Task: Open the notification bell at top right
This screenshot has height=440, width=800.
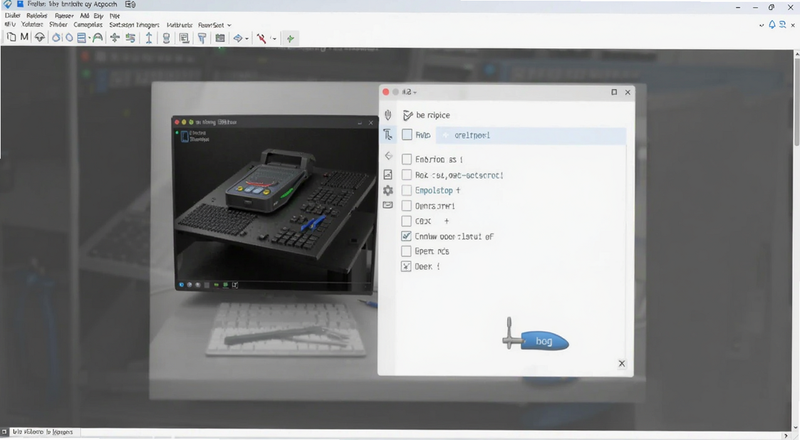Action: click(772, 25)
